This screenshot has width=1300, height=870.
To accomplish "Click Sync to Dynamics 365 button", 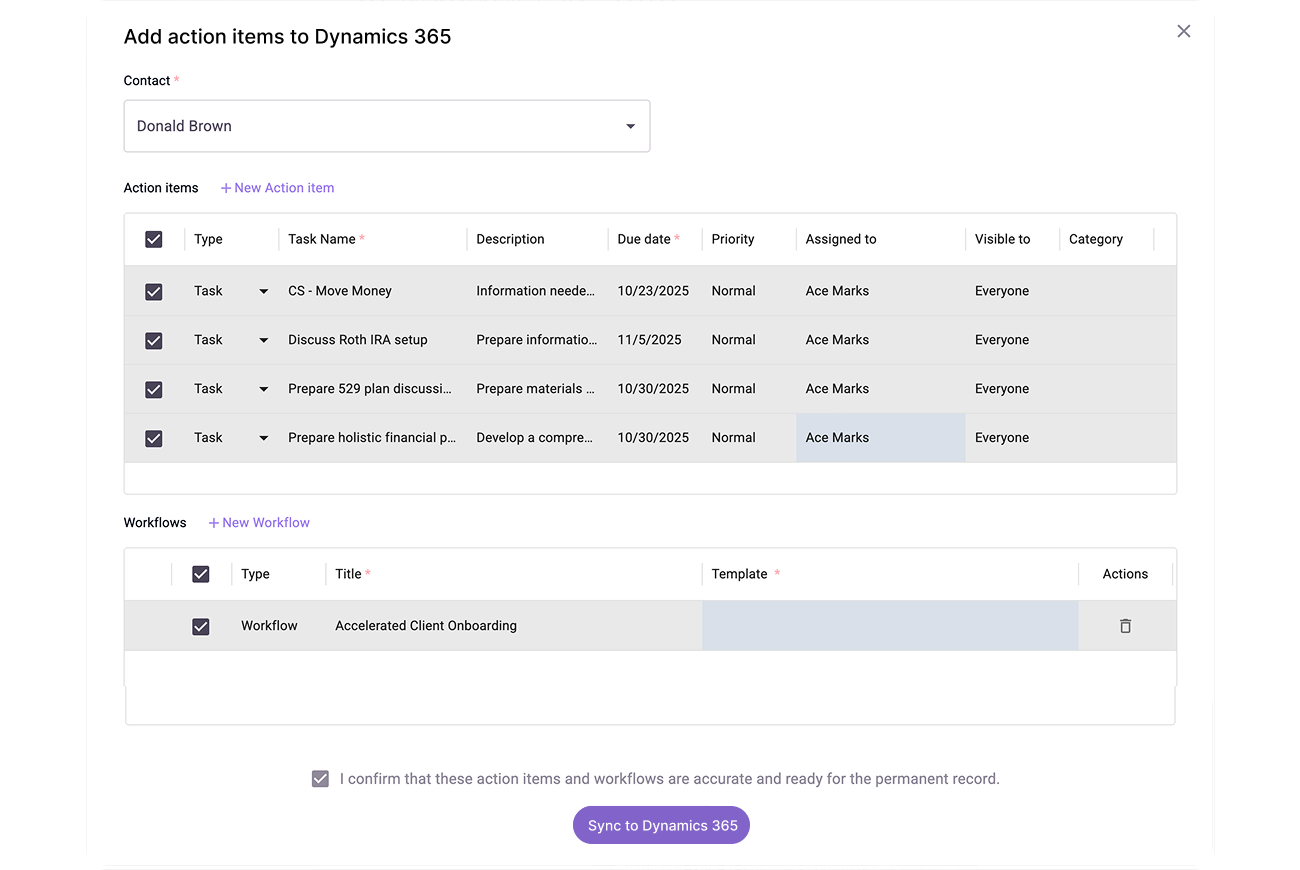I will (x=661, y=825).
